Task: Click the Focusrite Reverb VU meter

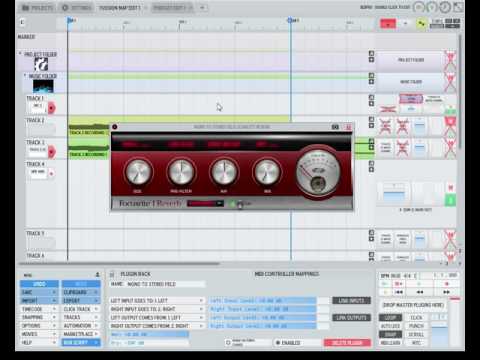Action: coord(318,173)
